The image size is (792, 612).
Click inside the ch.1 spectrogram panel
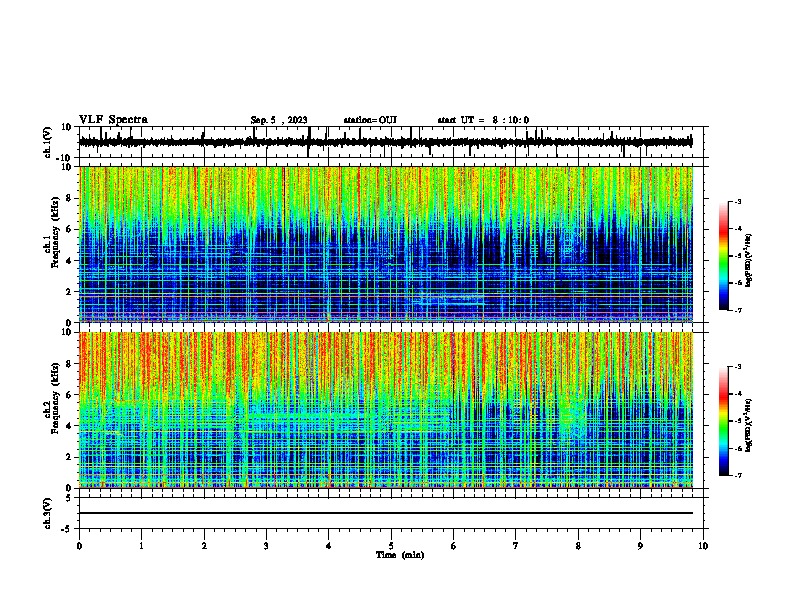click(386, 244)
